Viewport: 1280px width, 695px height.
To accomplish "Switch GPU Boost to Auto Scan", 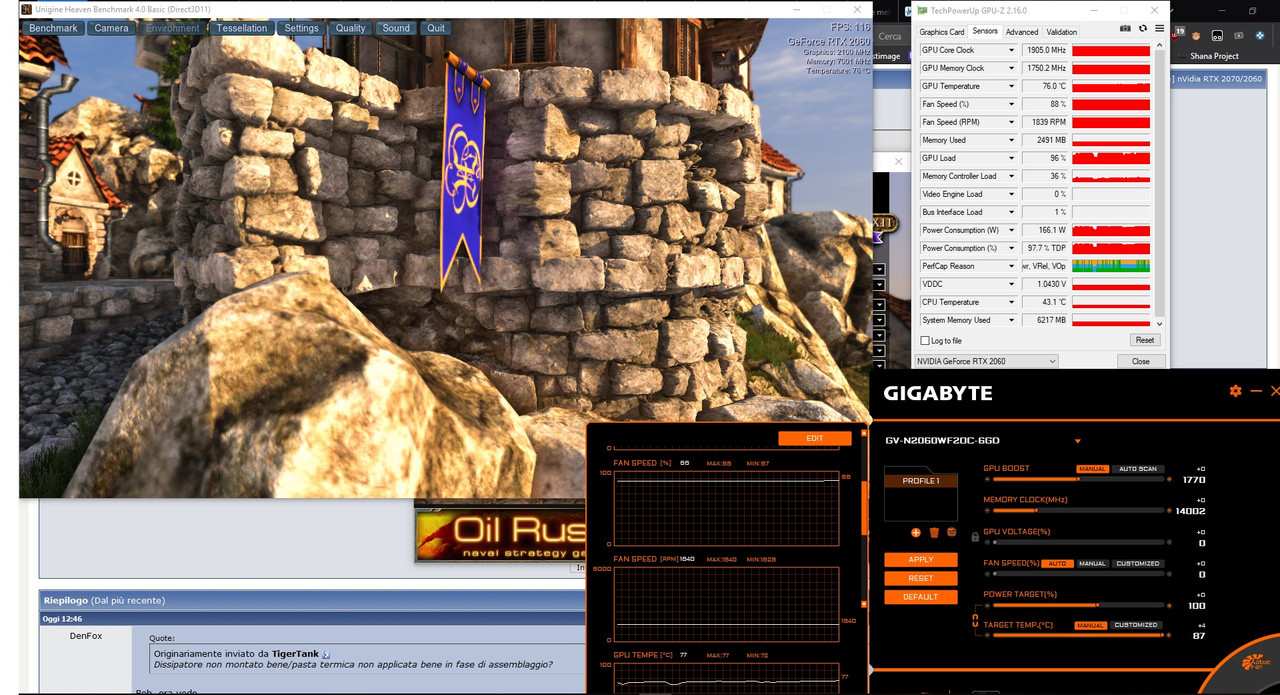I will (1138, 469).
